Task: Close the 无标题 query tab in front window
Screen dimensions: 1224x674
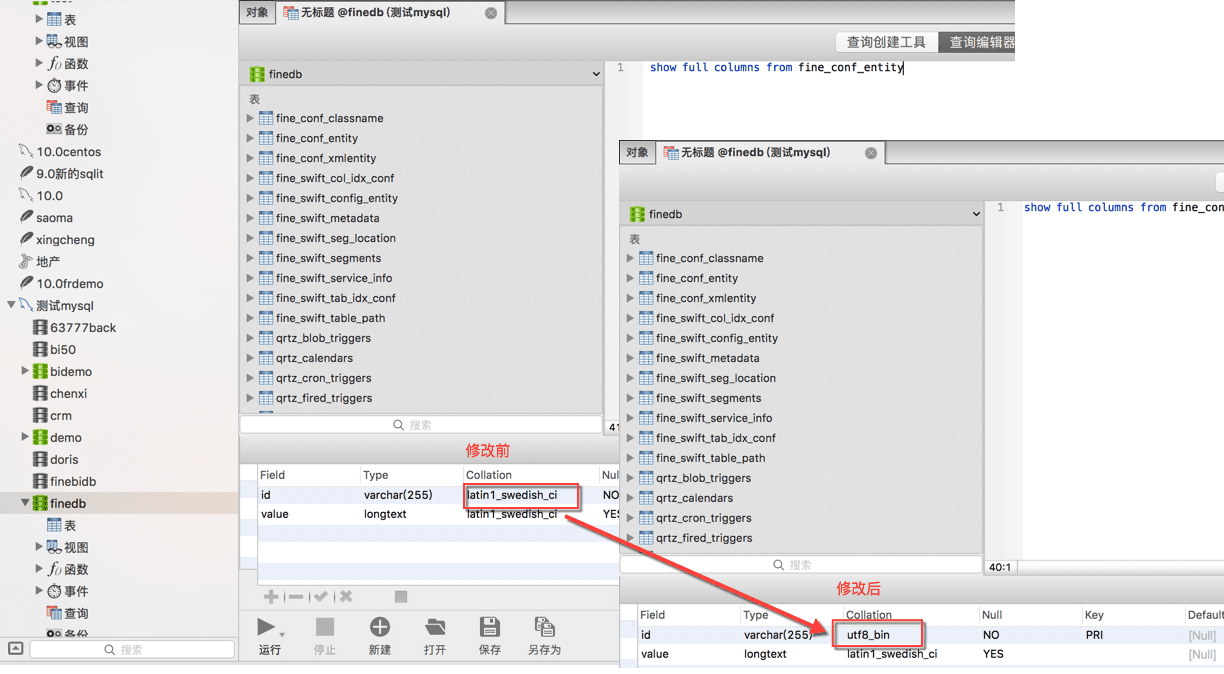Action: (871, 153)
